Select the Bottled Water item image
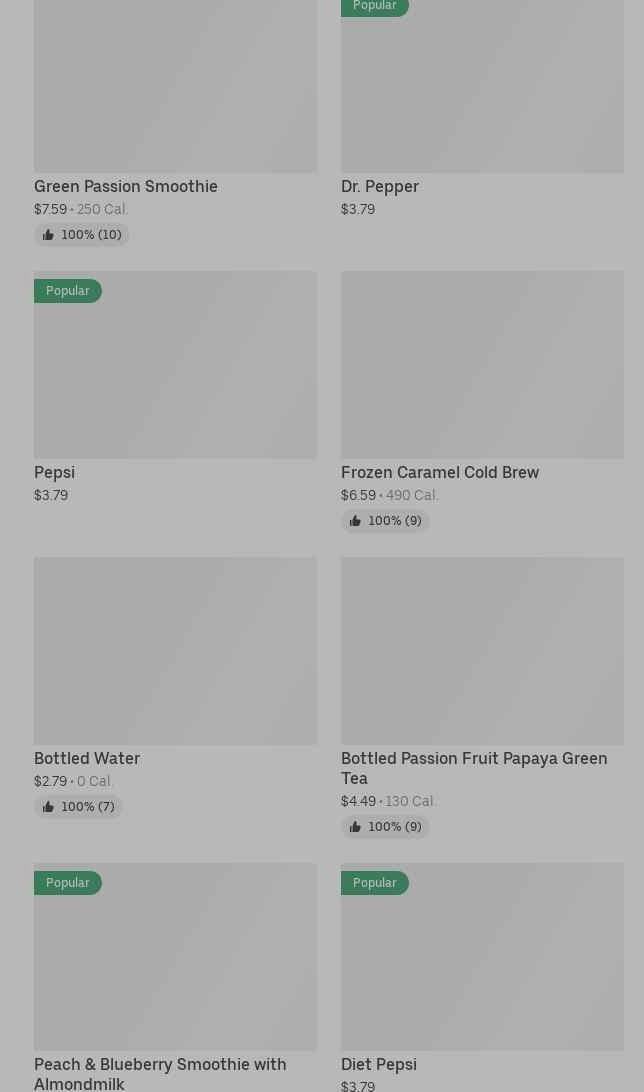Viewport: 644px width, 1092px height. pos(175,651)
